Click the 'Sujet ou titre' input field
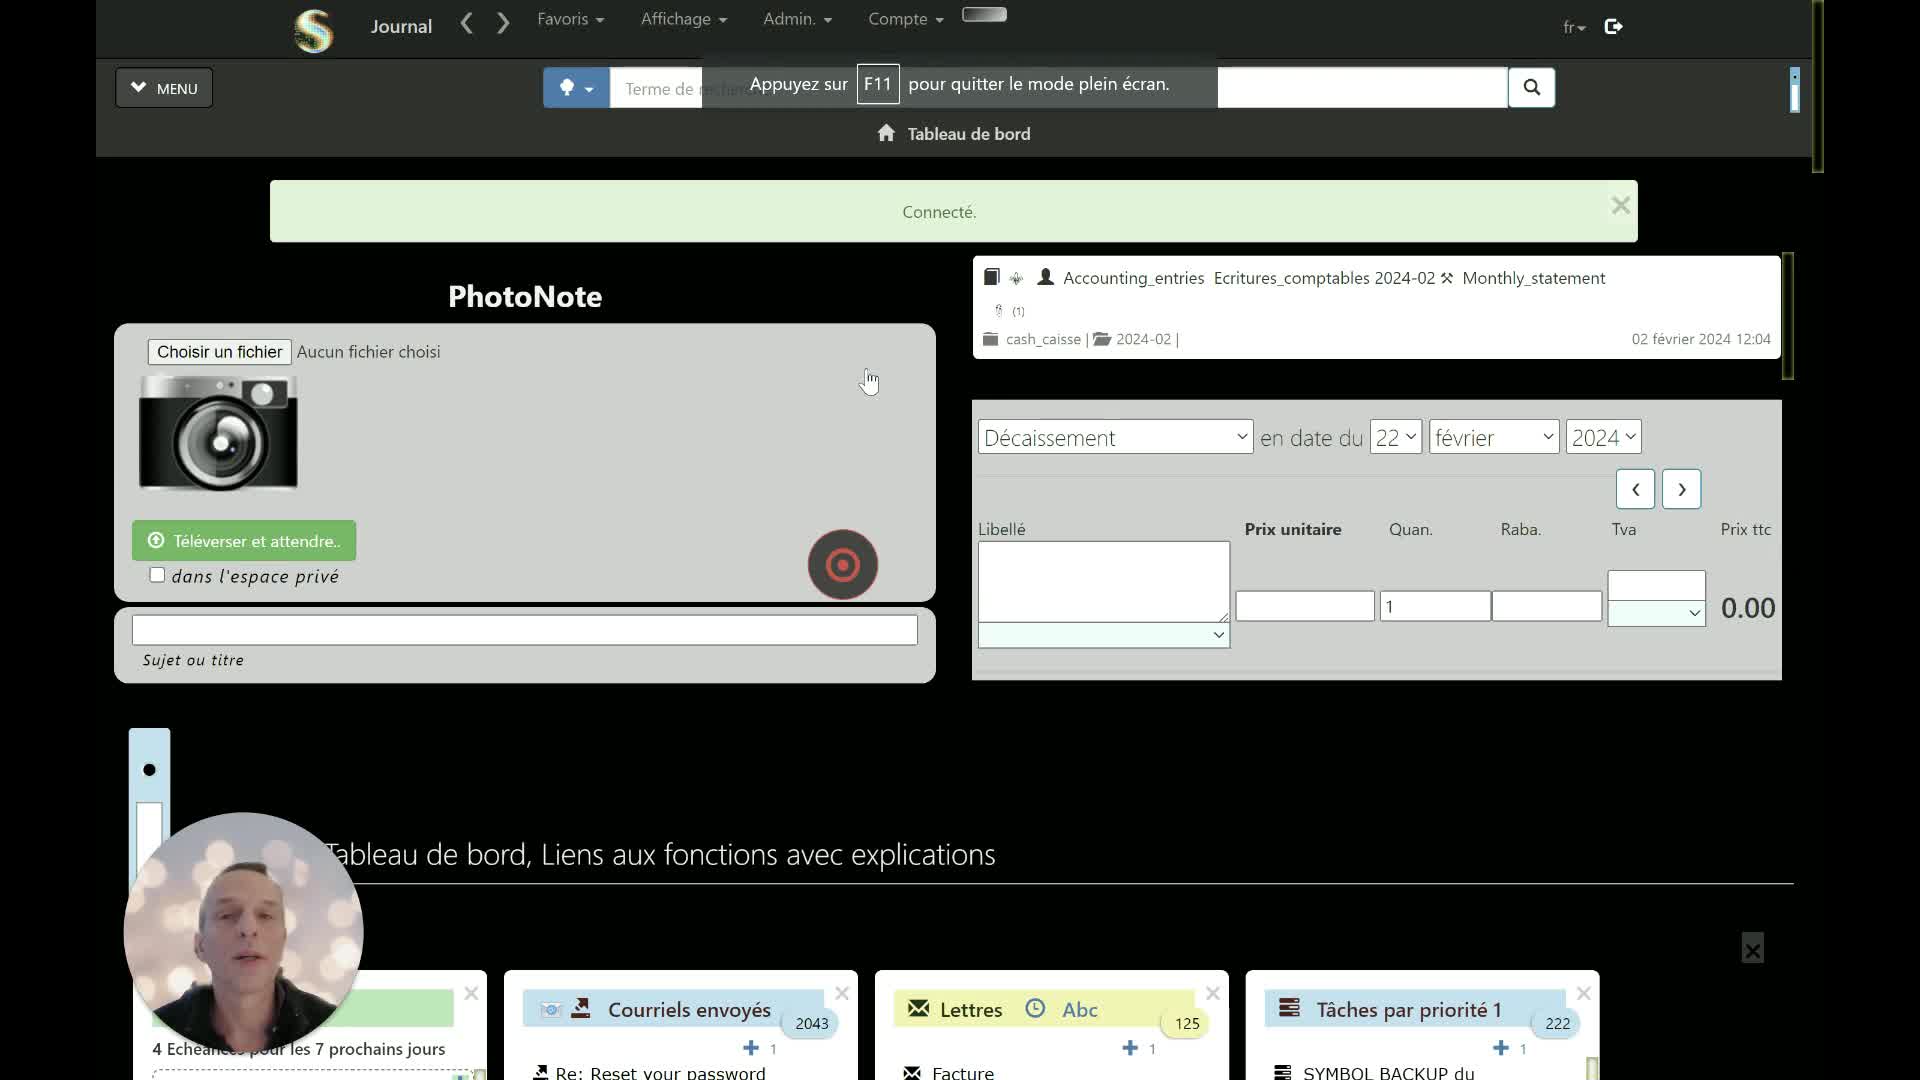 (524, 630)
